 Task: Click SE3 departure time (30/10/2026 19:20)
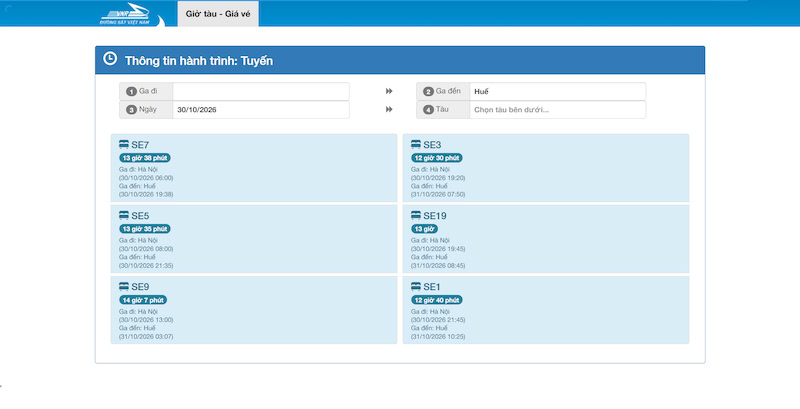tap(438, 178)
